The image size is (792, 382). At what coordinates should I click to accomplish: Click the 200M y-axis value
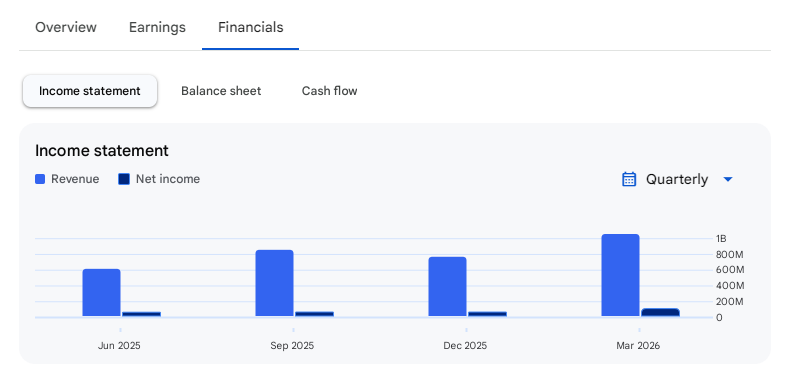730,302
